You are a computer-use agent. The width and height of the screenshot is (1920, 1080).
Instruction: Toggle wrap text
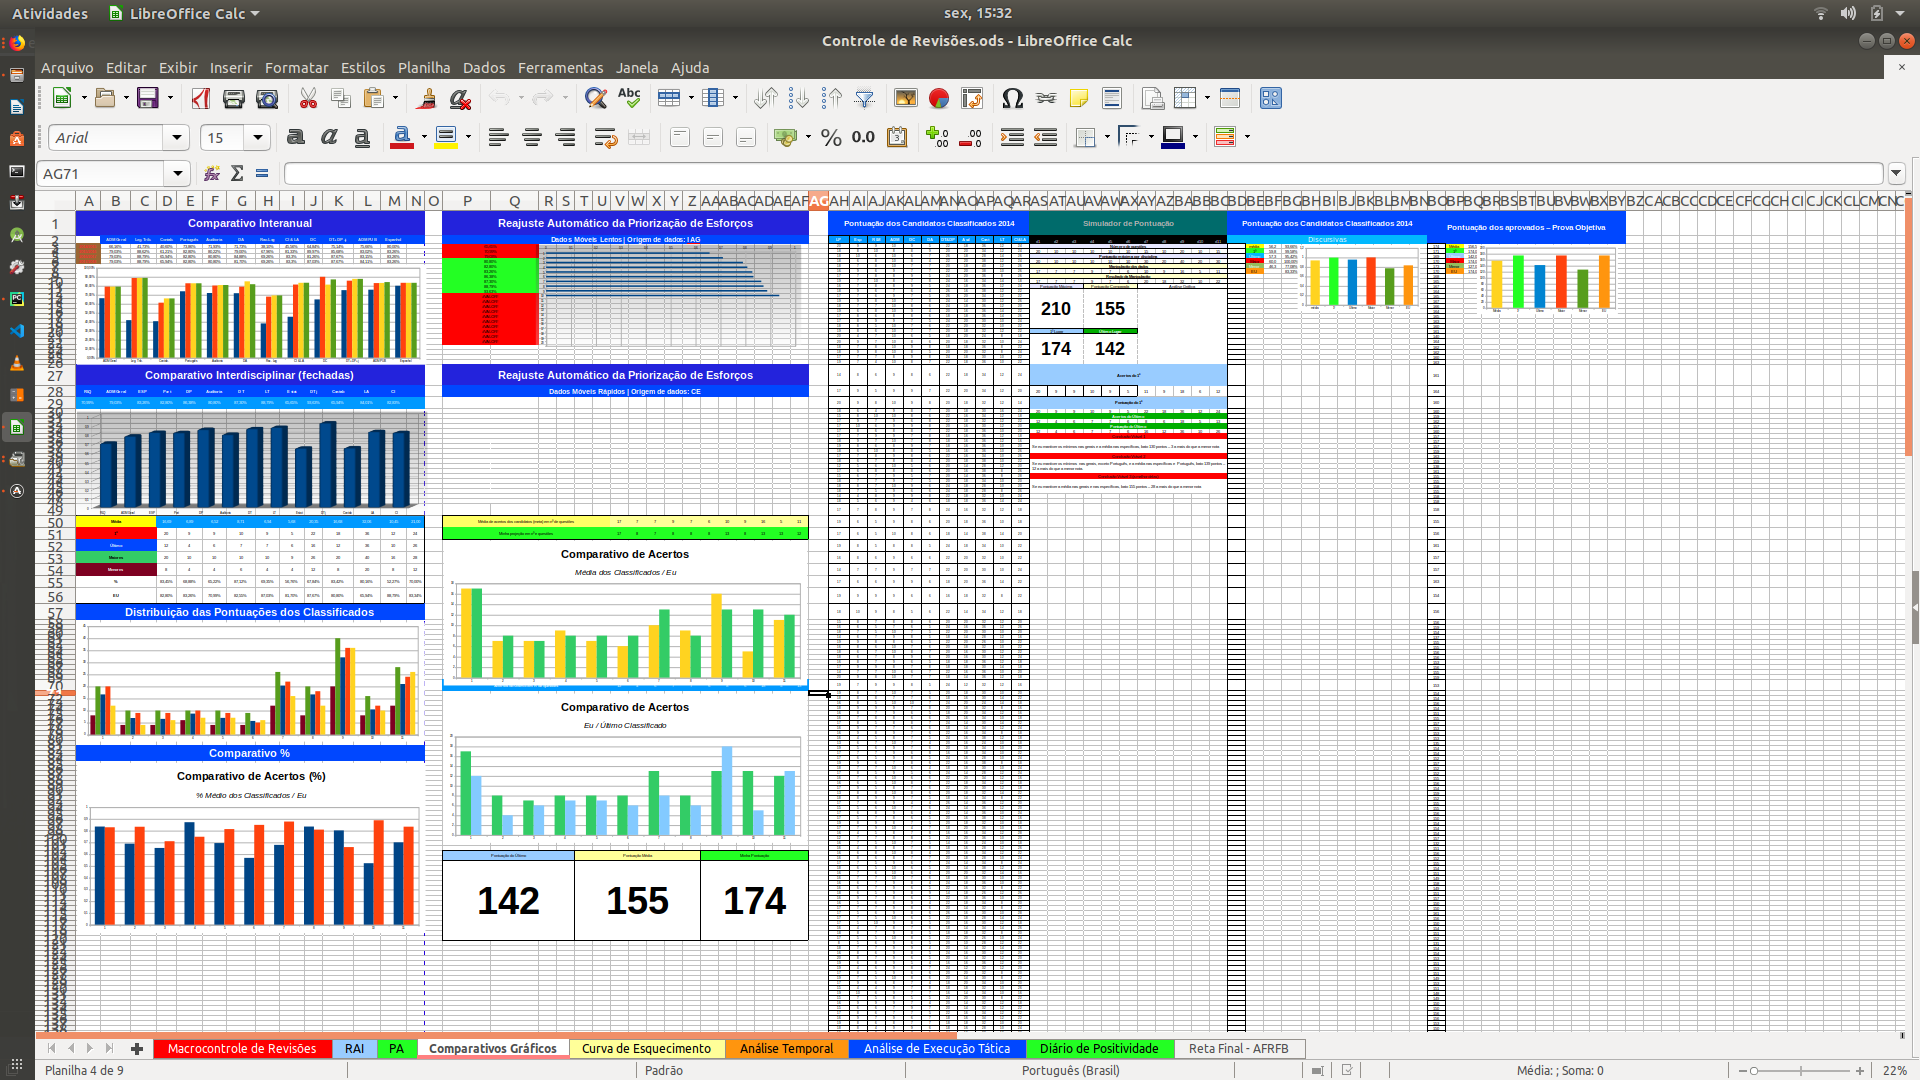click(605, 137)
